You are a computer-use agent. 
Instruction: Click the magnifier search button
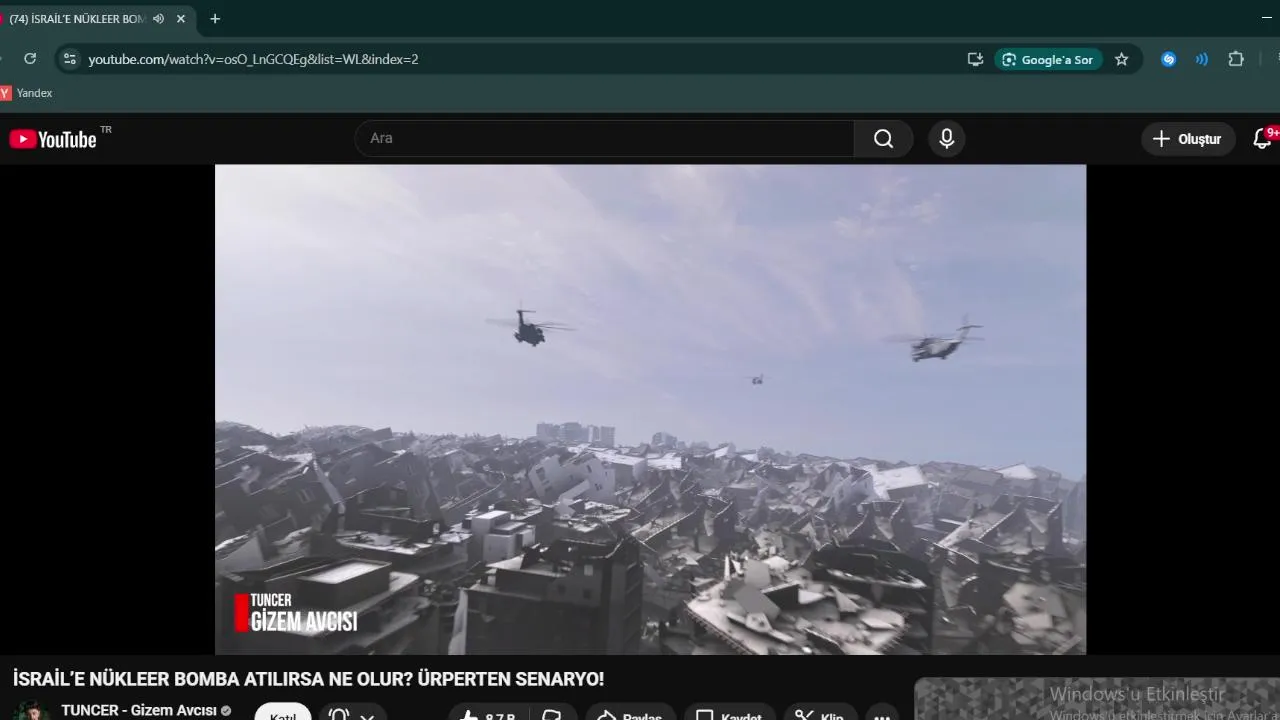click(x=884, y=139)
